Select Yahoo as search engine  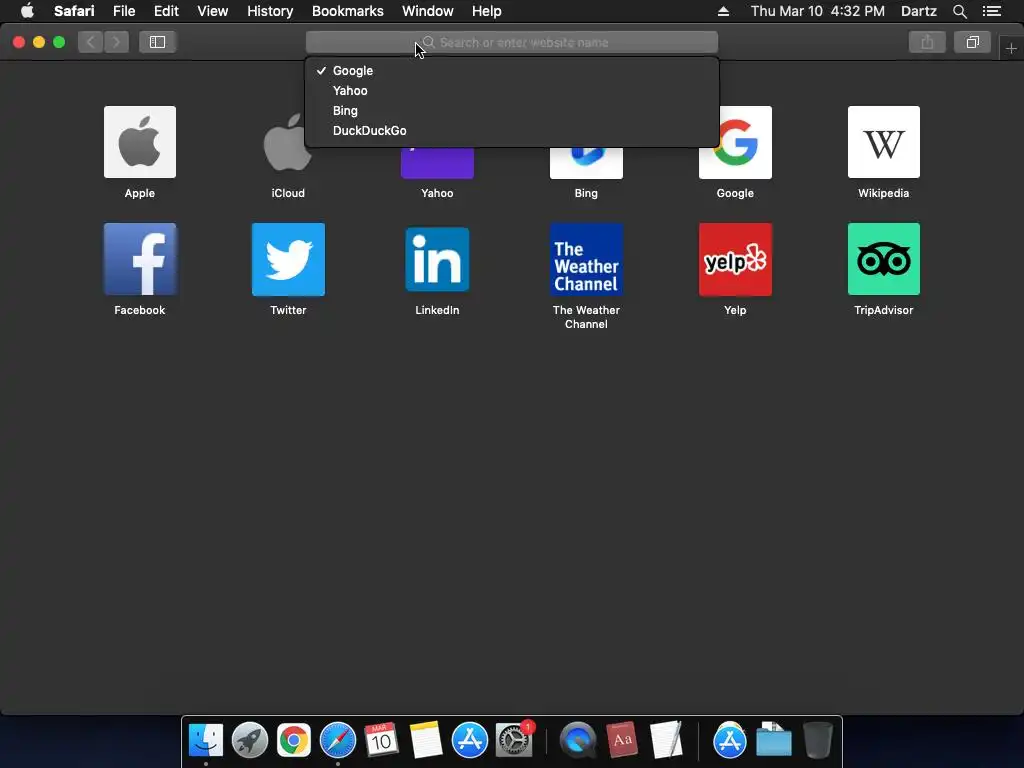point(512,91)
